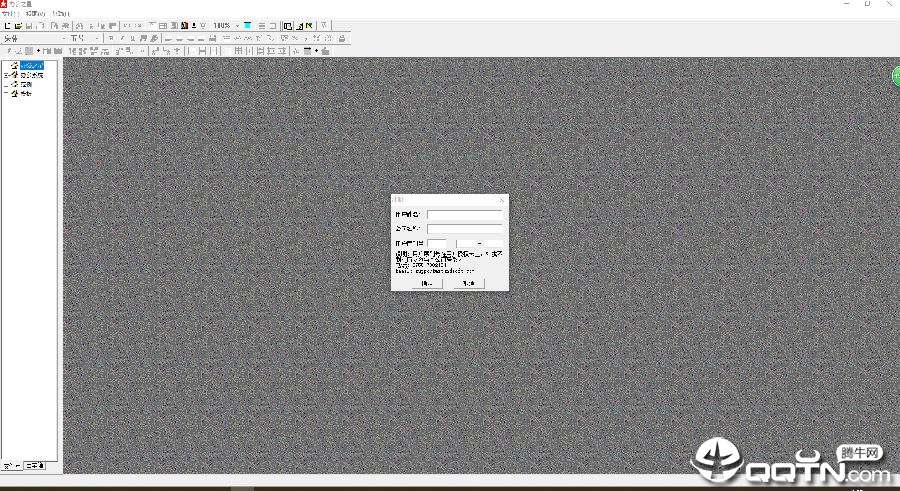Toggle bold text formatting button
The width and height of the screenshot is (900, 491).
111,38
